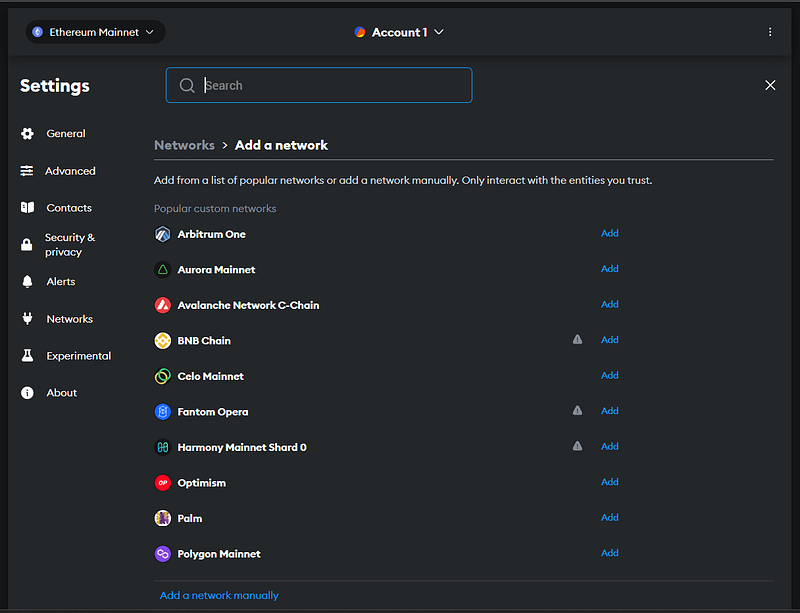Open the three-dot options menu icon
The width and height of the screenshot is (800, 613).
(770, 32)
